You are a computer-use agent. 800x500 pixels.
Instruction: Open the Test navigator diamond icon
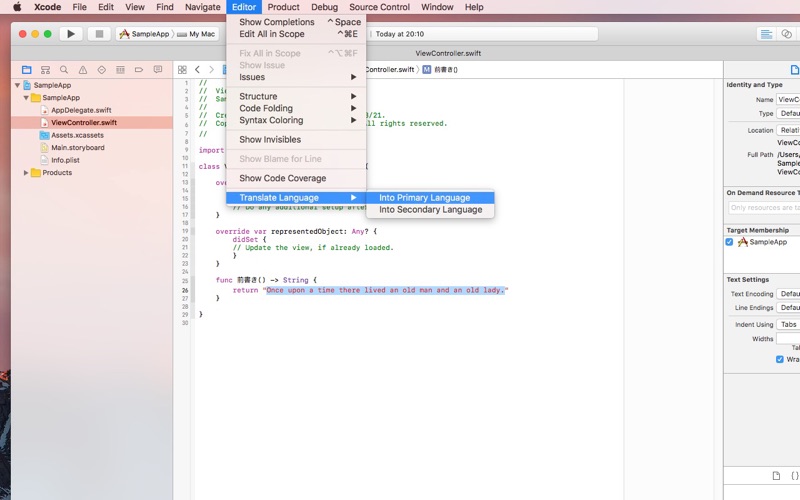(102, 69)
